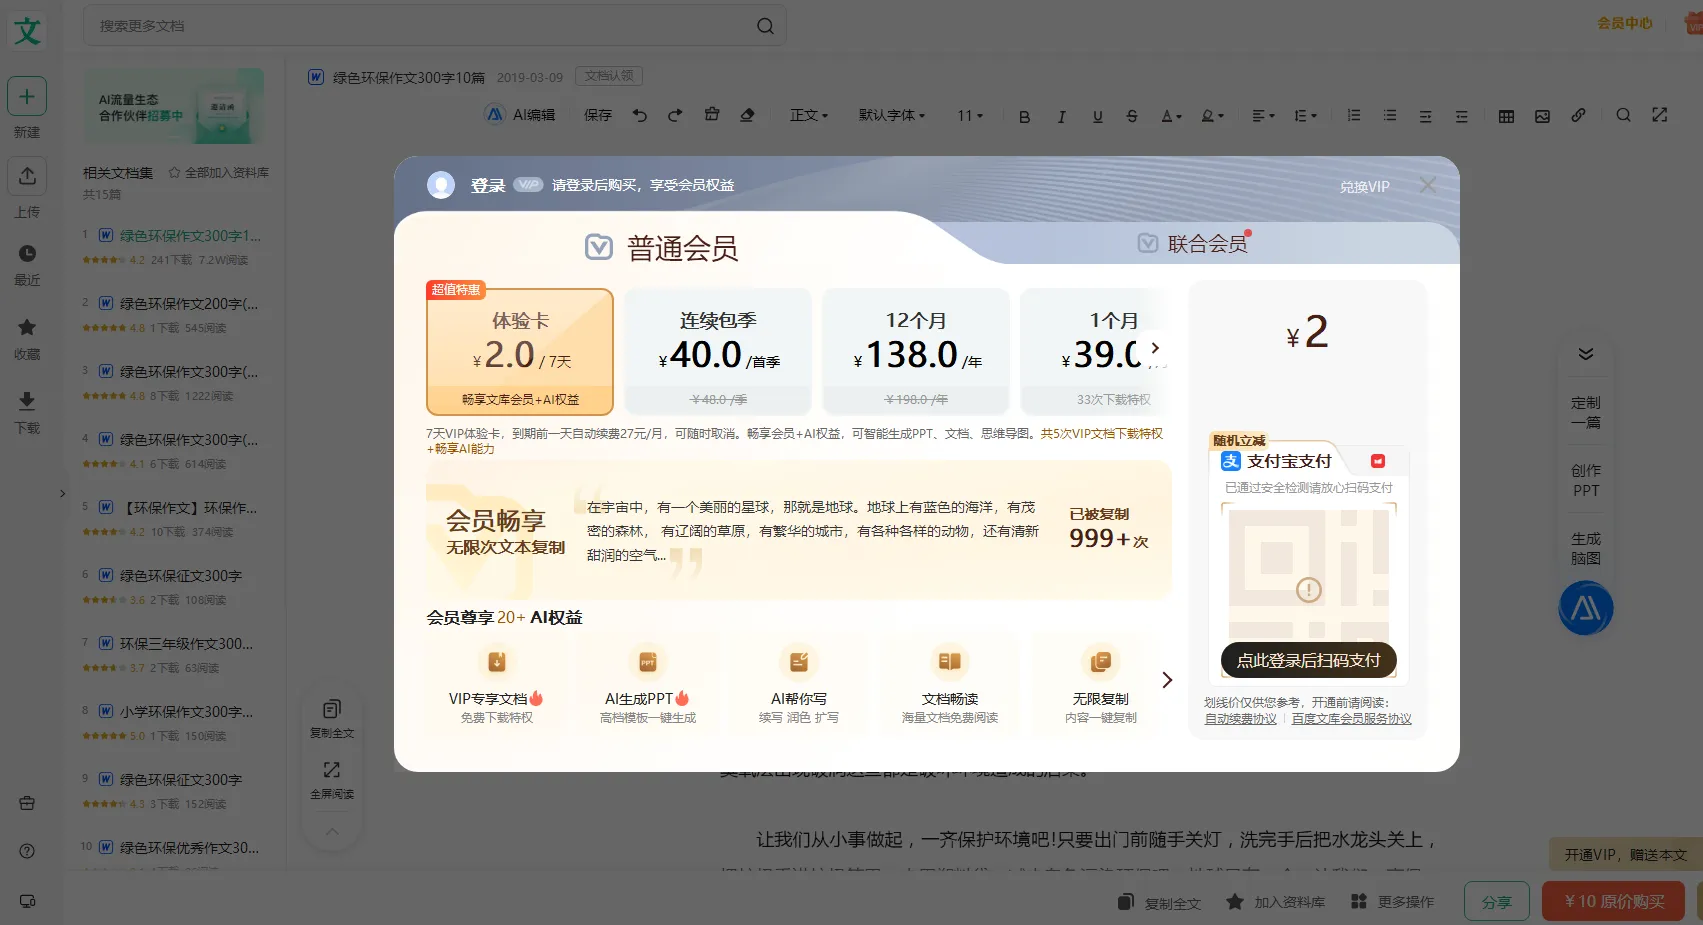Click the blue AI assistant round icon
Viewport: 1703px width, 925px height.
tap(1586, 608)
